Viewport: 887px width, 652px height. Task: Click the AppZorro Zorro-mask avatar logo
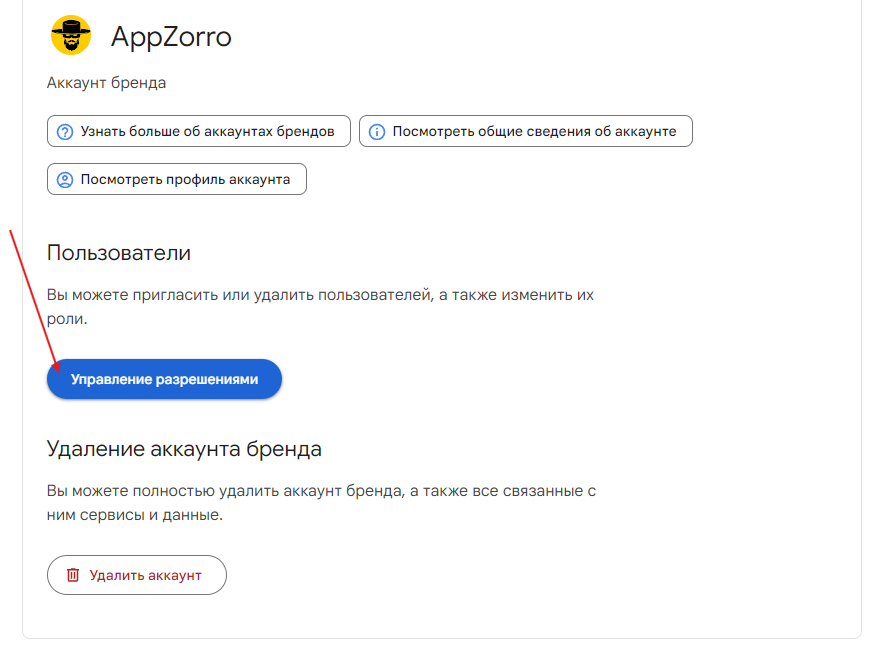pyautogui.click(x=71, y=37)
